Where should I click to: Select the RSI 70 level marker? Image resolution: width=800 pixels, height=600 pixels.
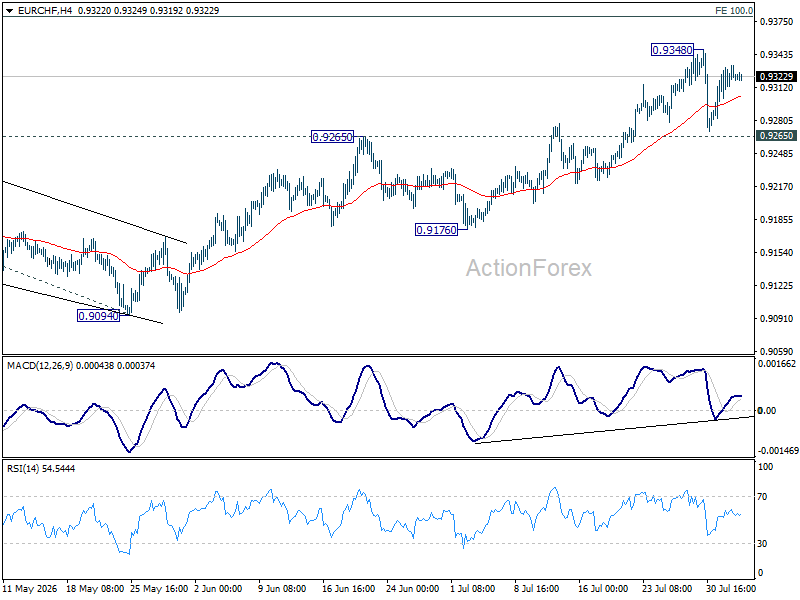[x=762, y=497]
